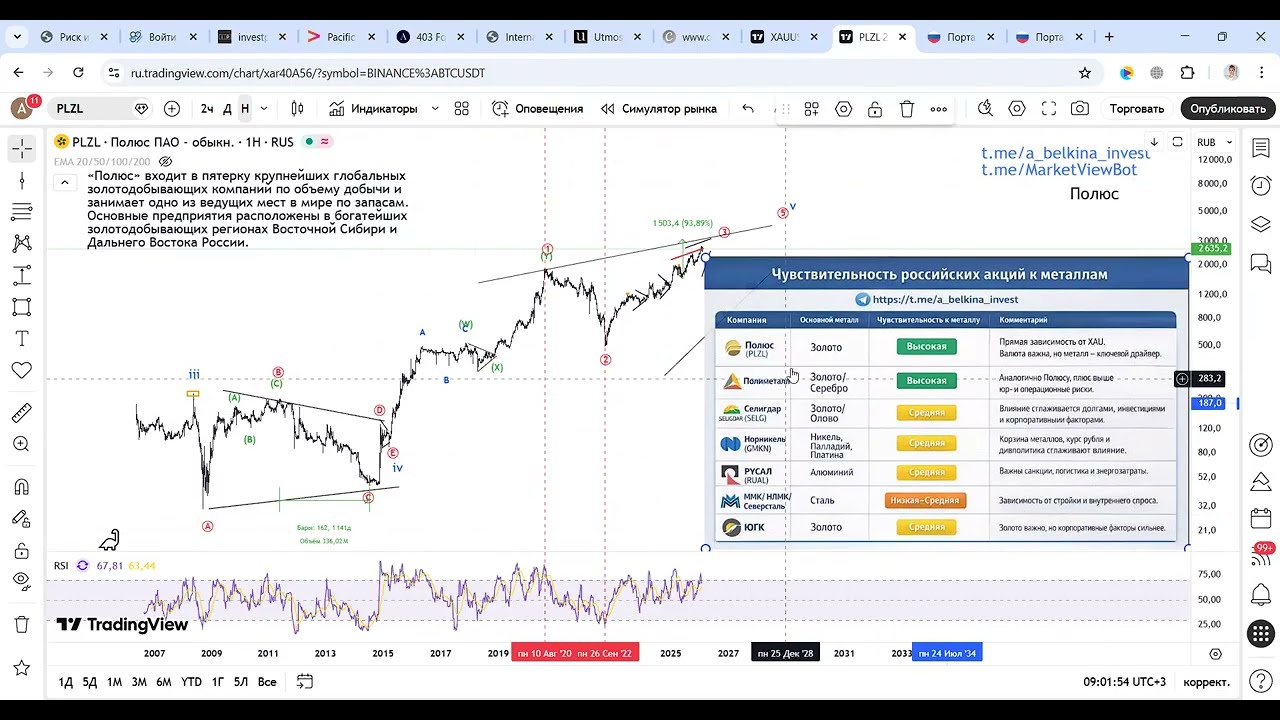Delete the selected drawing with trash icon
The height and width of the screenshot is (720, 1280).
907,109
